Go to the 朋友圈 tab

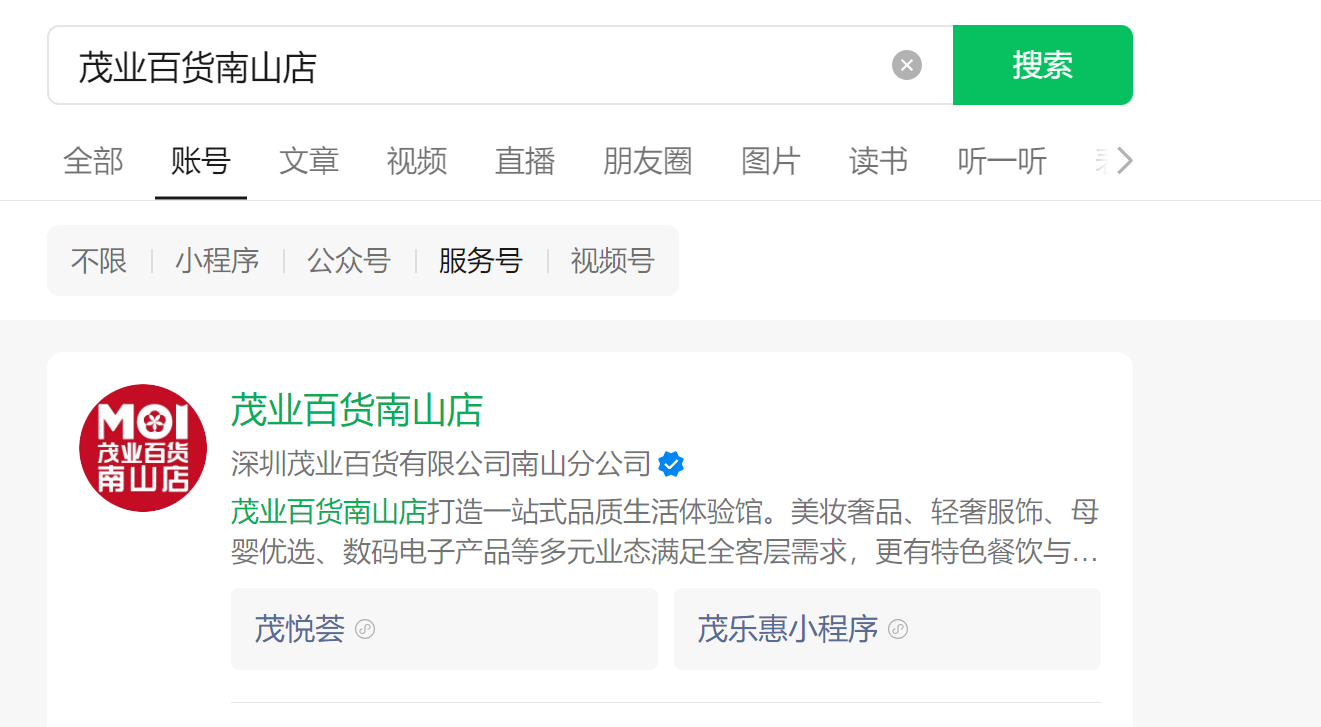(648, 161)
